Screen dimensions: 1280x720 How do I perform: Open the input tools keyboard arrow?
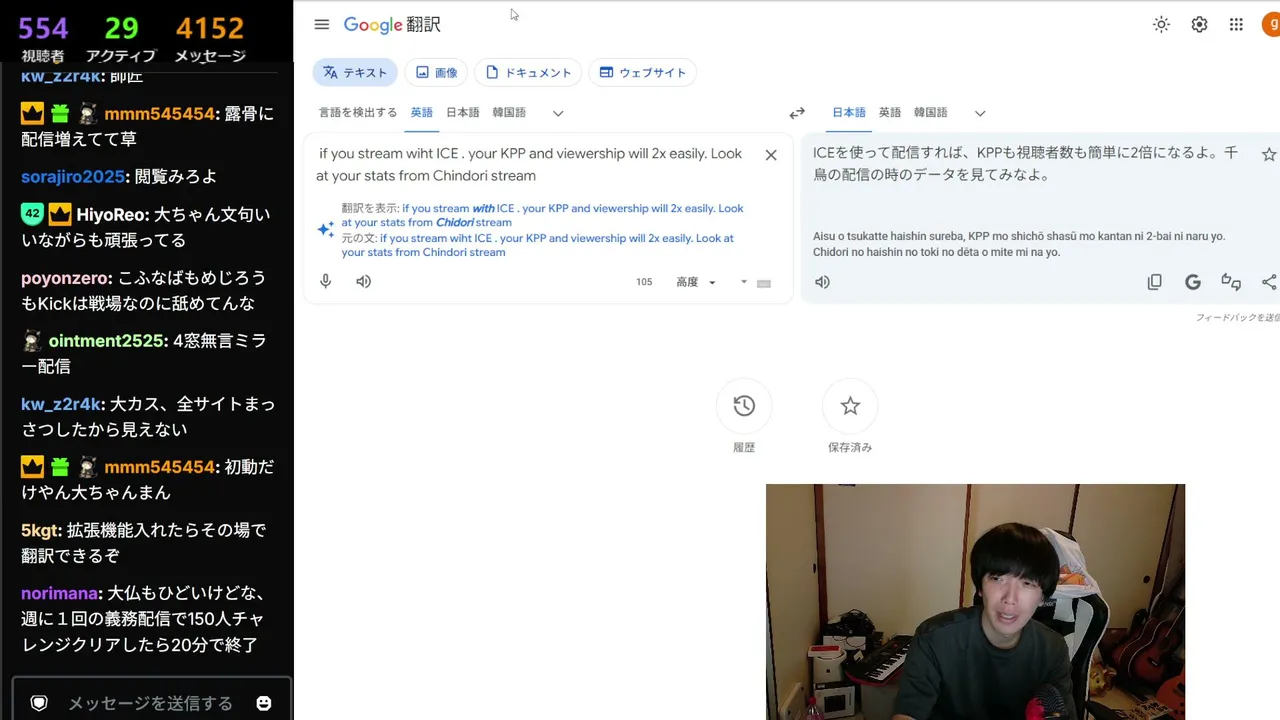pyautogui.click(x=744, y=282)
